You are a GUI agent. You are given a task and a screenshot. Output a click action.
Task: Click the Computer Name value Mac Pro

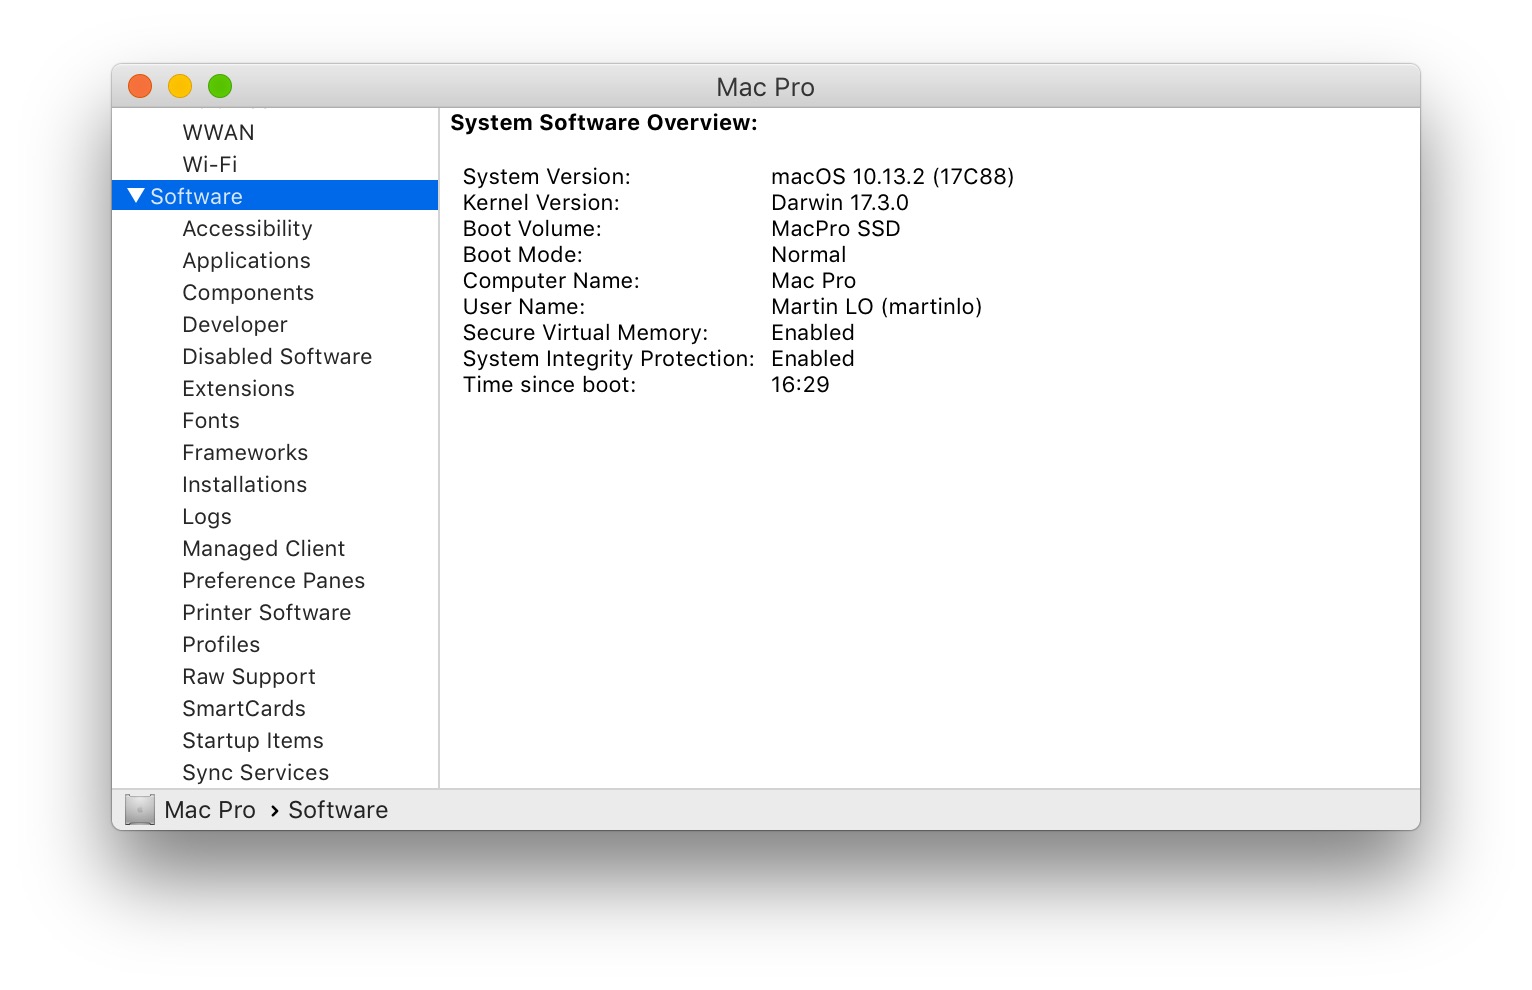click(814, 281)
